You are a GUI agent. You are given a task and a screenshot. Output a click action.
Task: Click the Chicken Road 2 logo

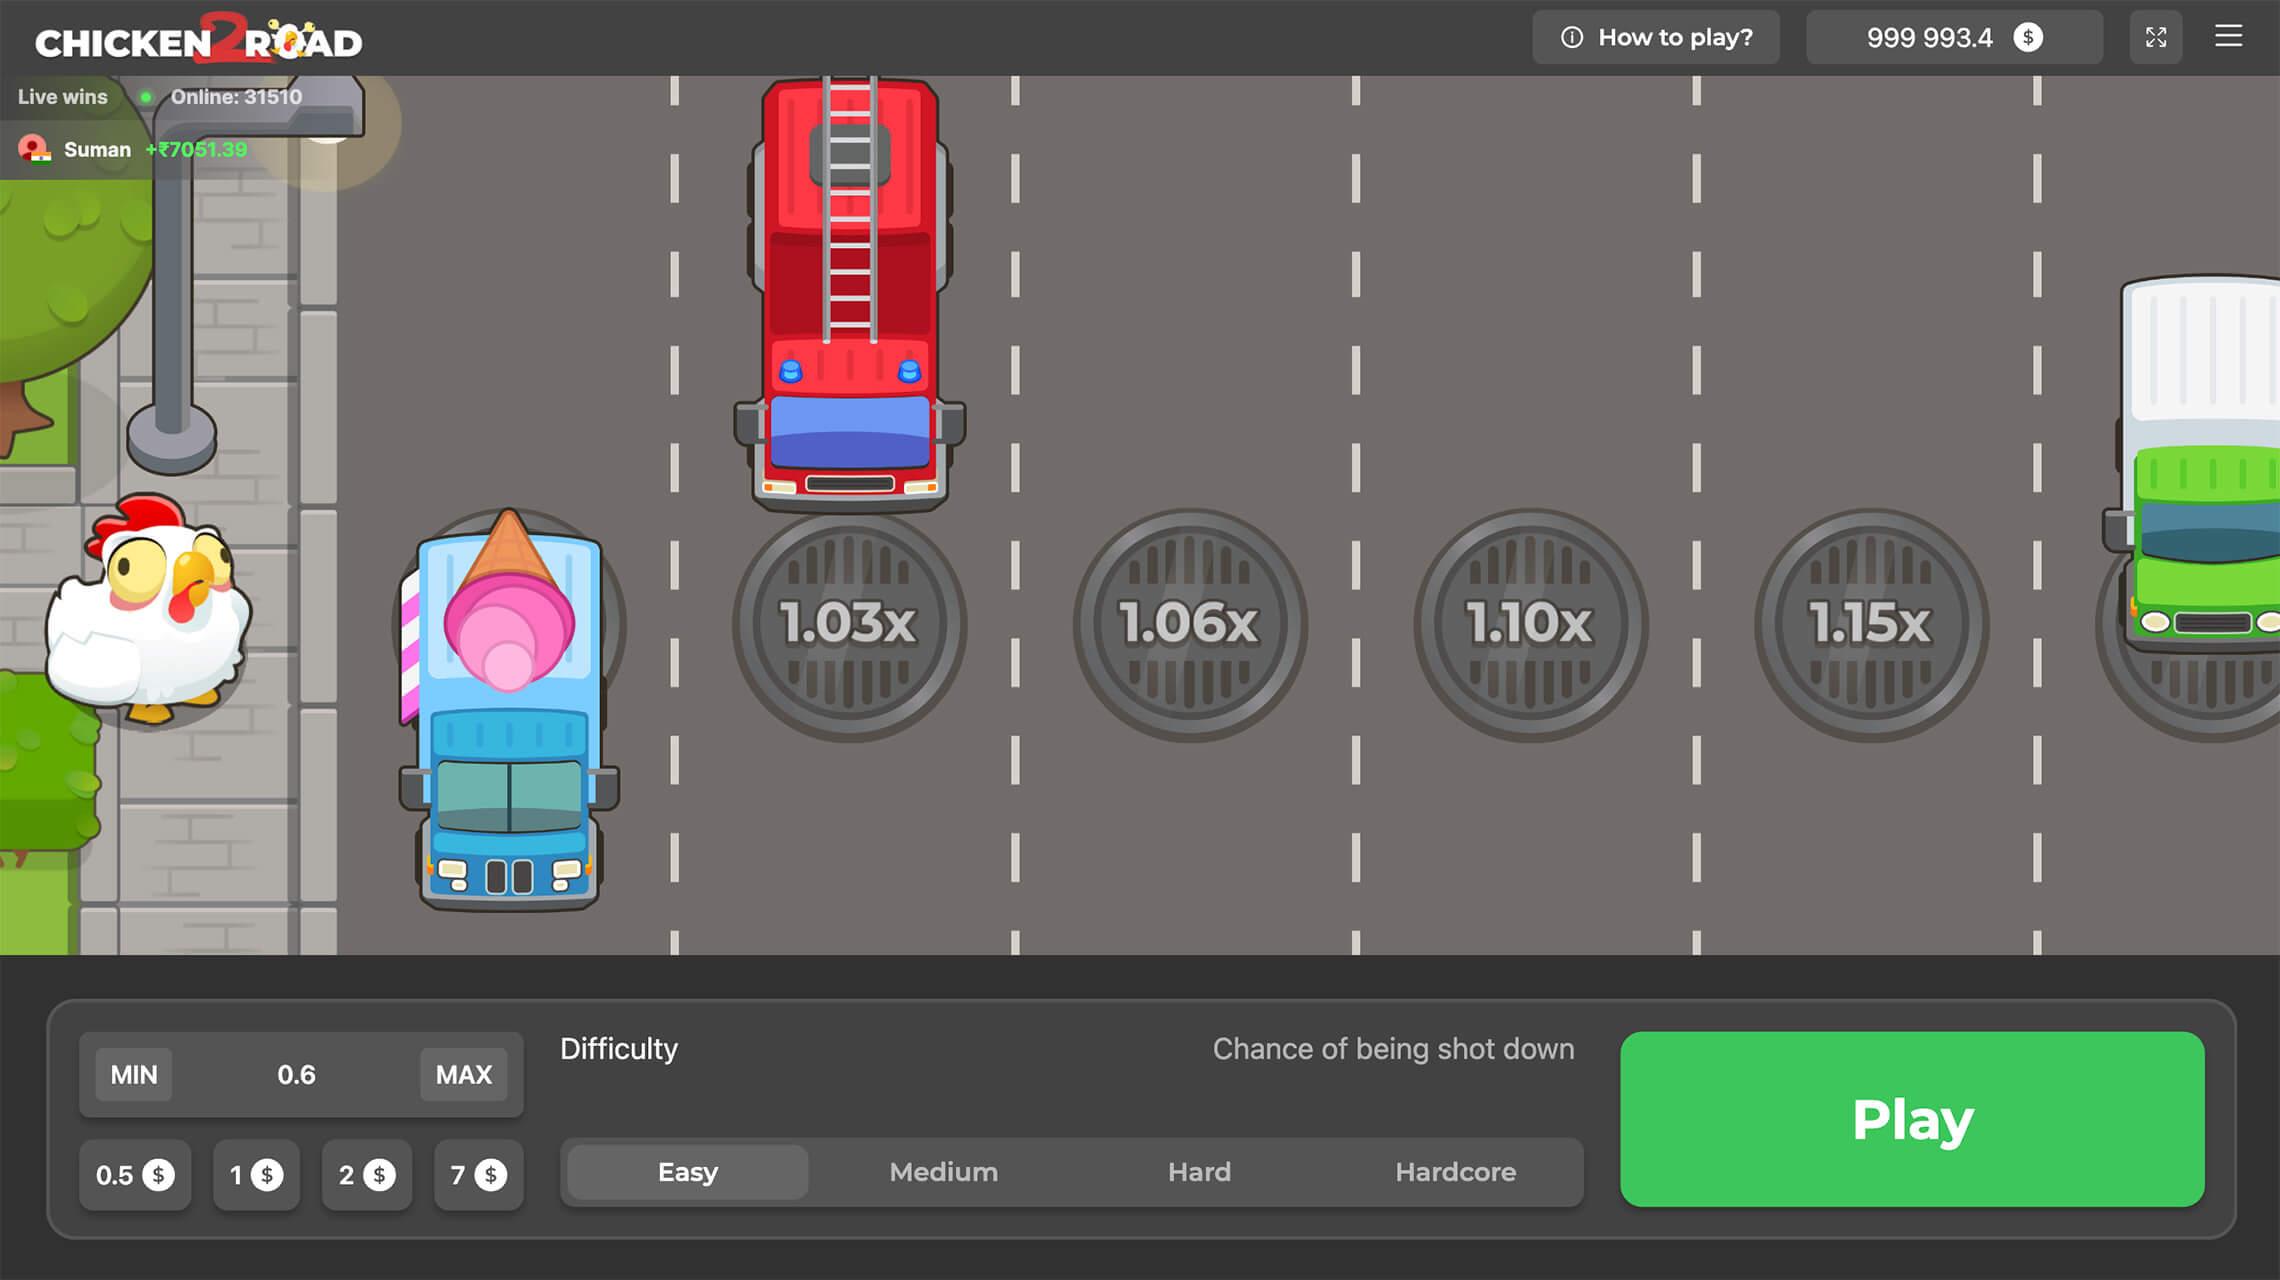click(x=199, y=40)
